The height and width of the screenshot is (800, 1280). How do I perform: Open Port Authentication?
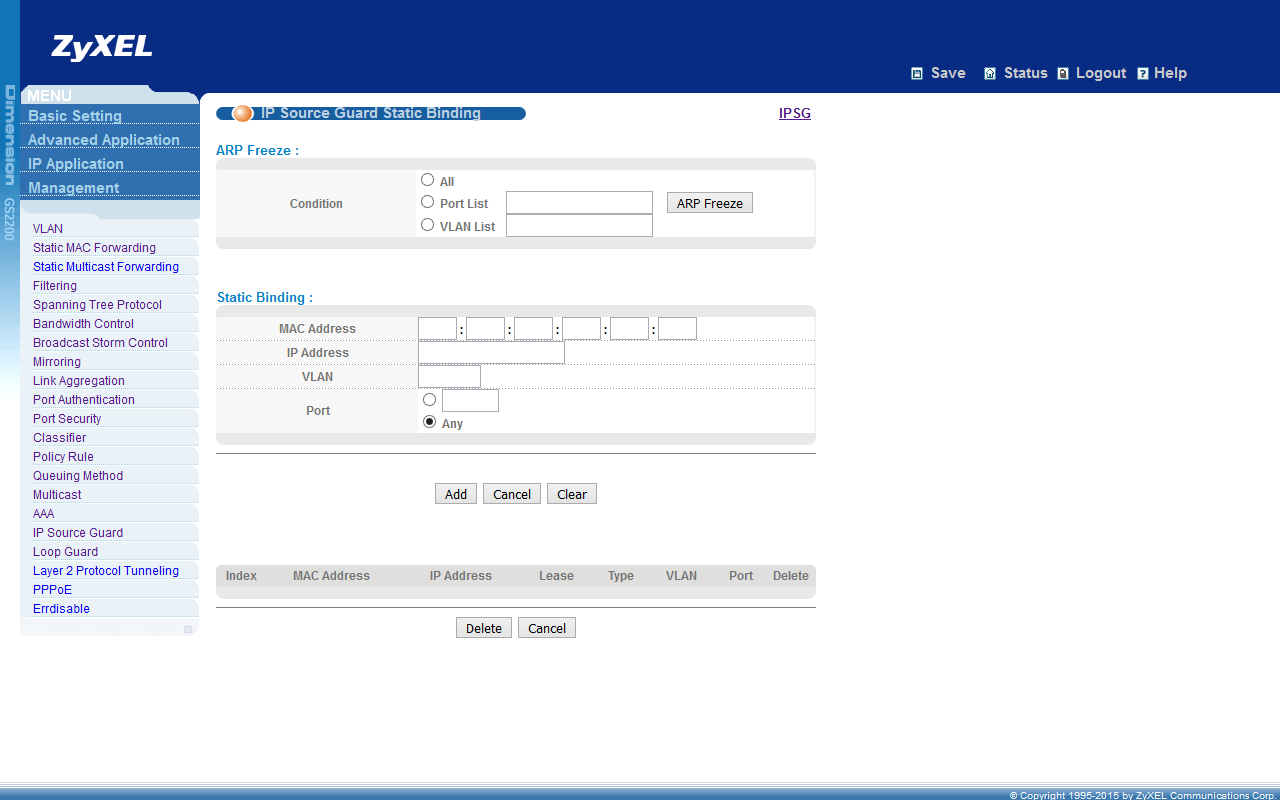(84, 400)
